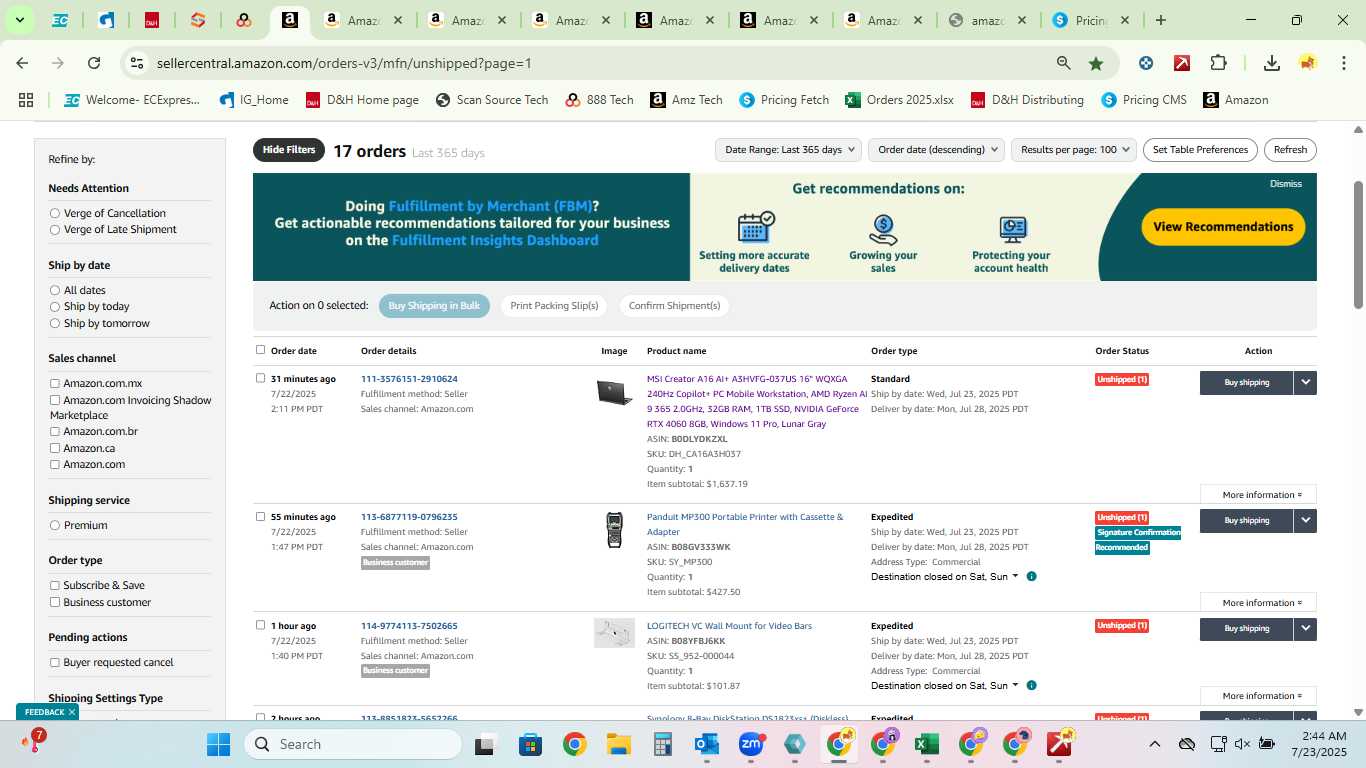This screenshot has width=1366, height=768.
Task: Click View Recommendations button
Action: pyautogui.click(x=1223, y=227)
